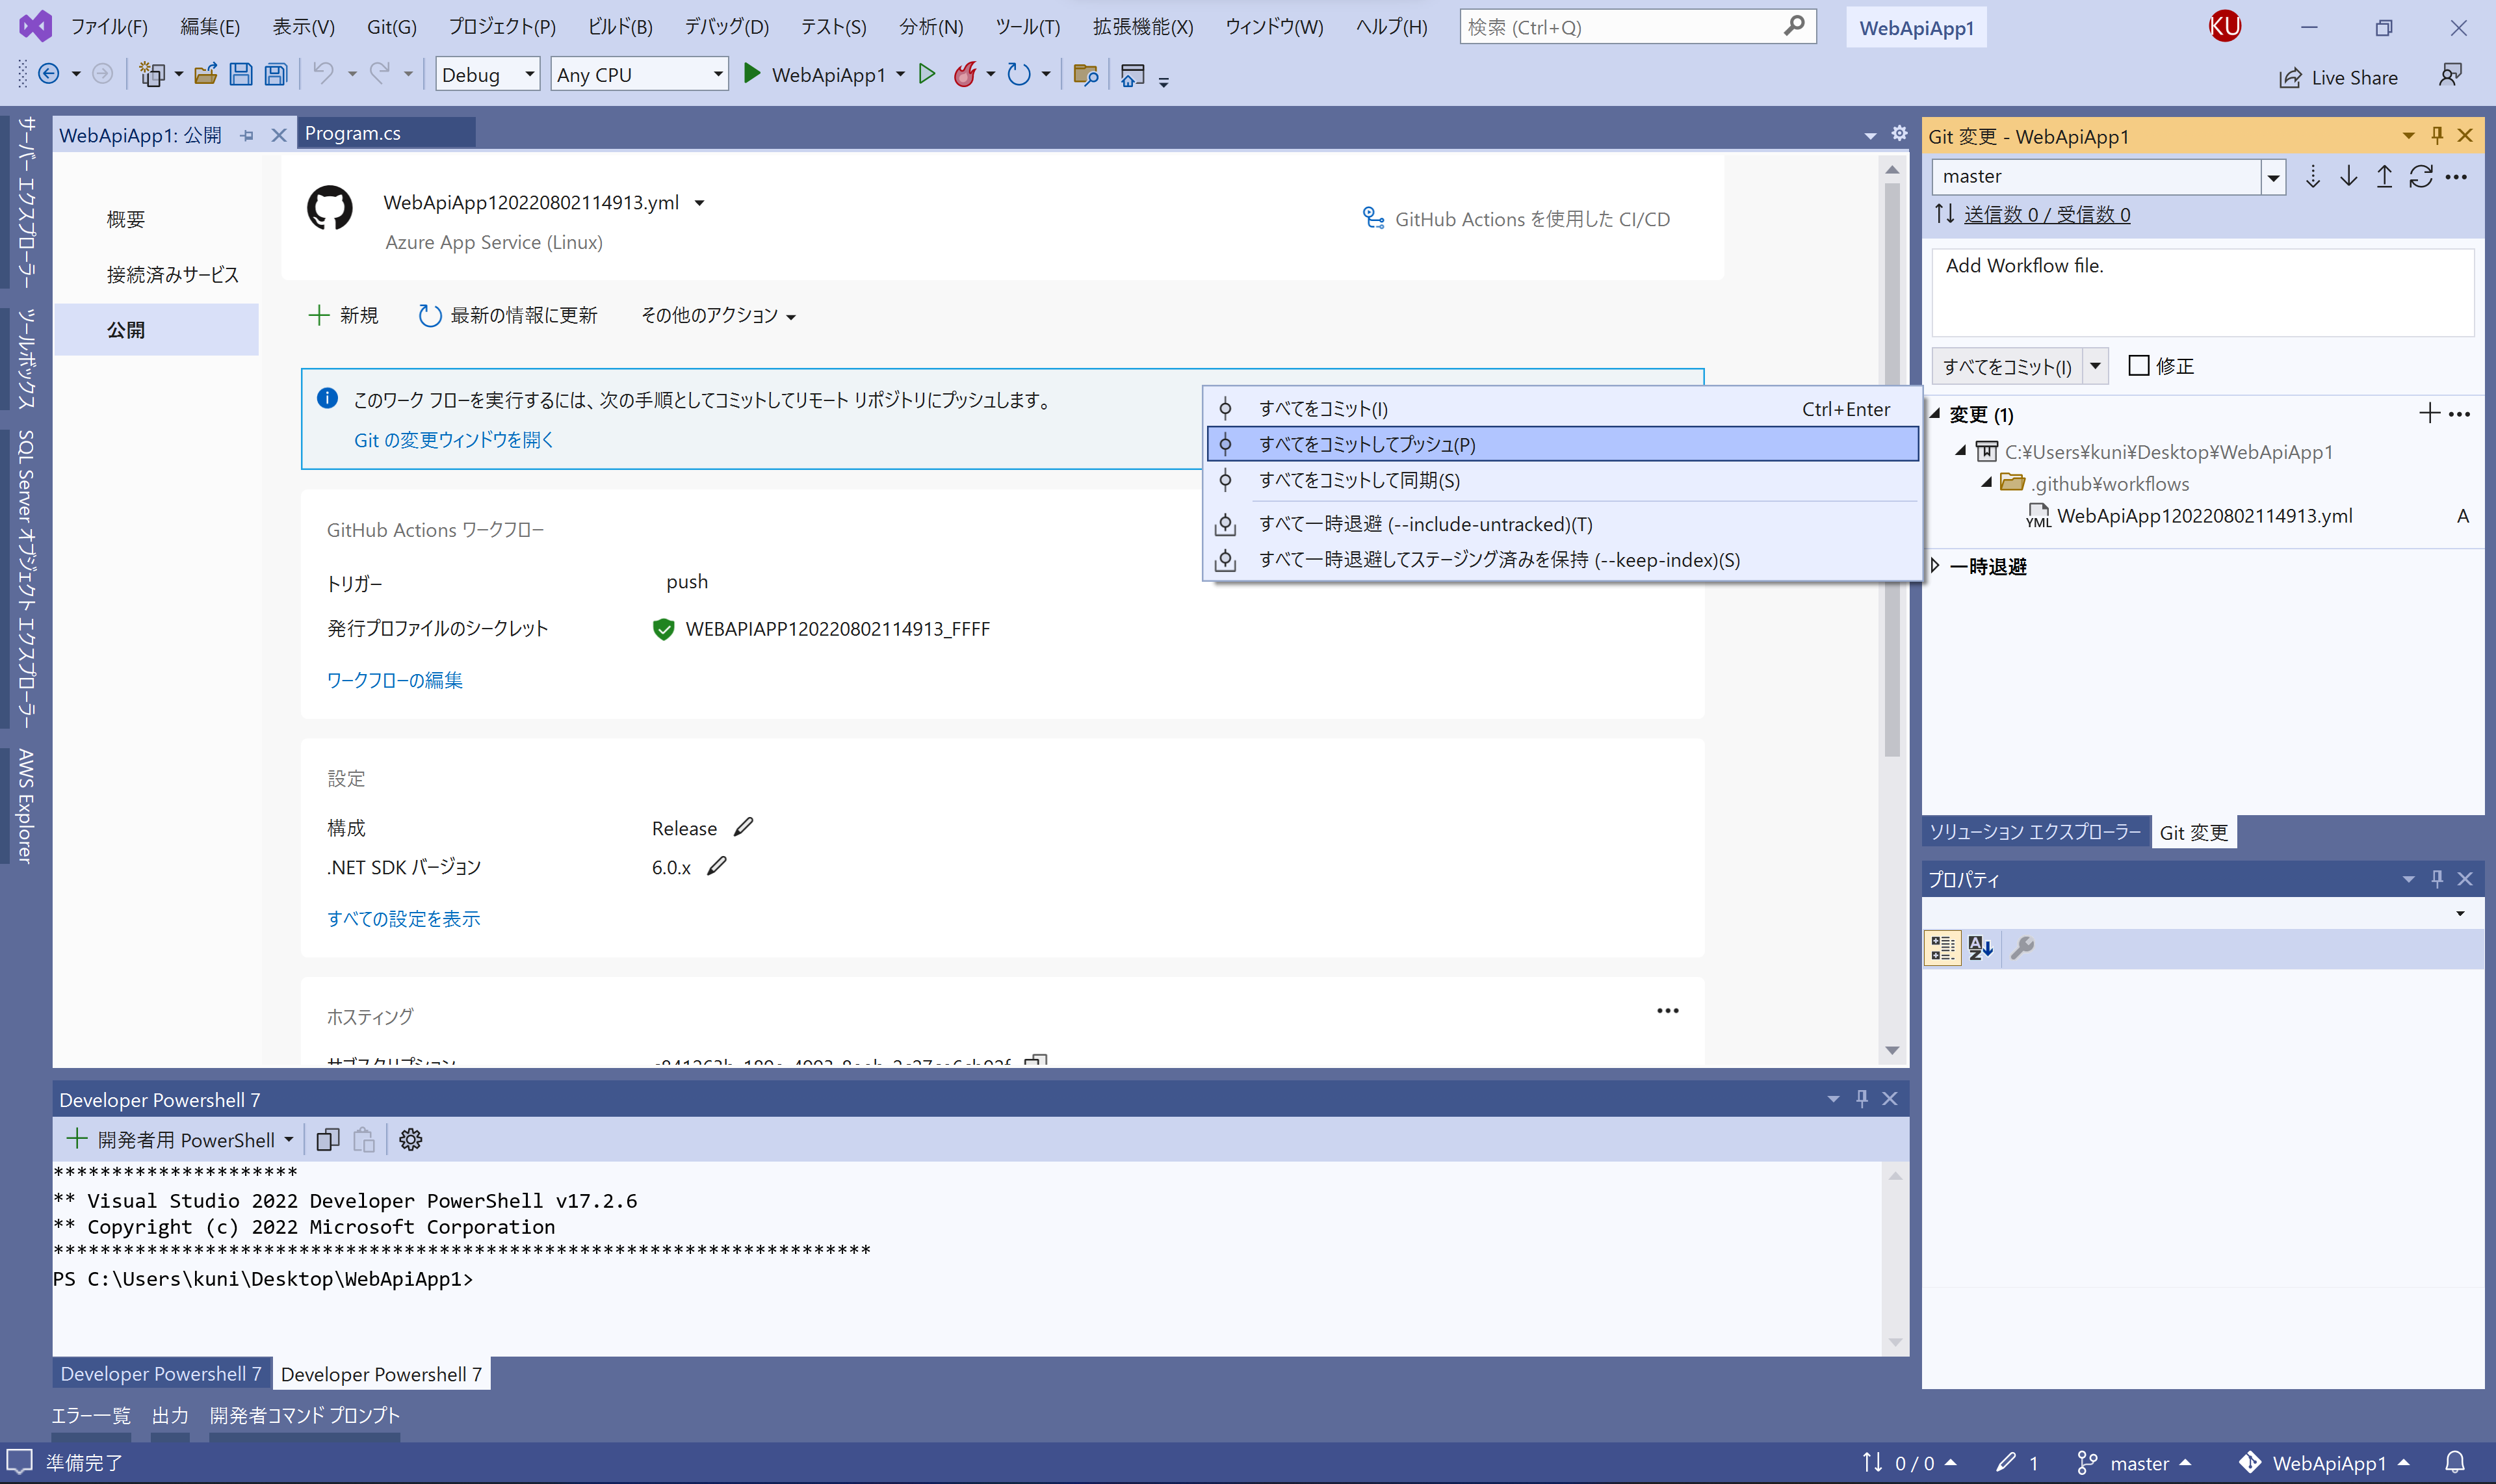Click the navigate backward arrow icon
The width and height of the screenshot is (2496, 1484).
pos(48,74)
